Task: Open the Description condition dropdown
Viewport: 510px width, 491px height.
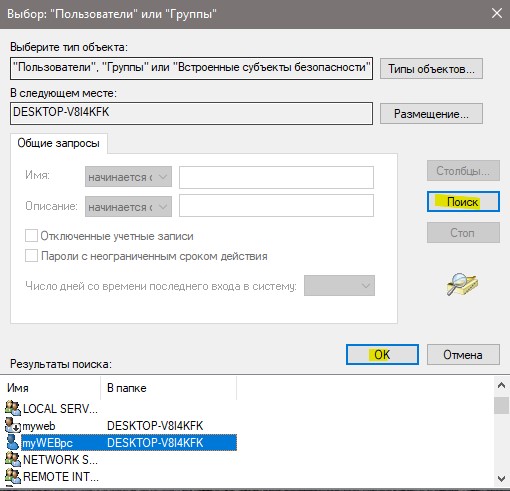Action: point(128,207)
